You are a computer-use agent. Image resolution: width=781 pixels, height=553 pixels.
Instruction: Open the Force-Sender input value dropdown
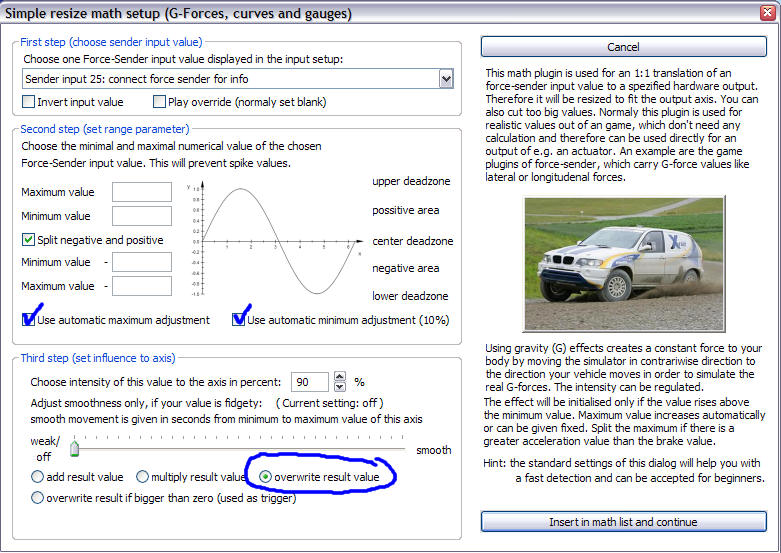click(x=446, y=79)
